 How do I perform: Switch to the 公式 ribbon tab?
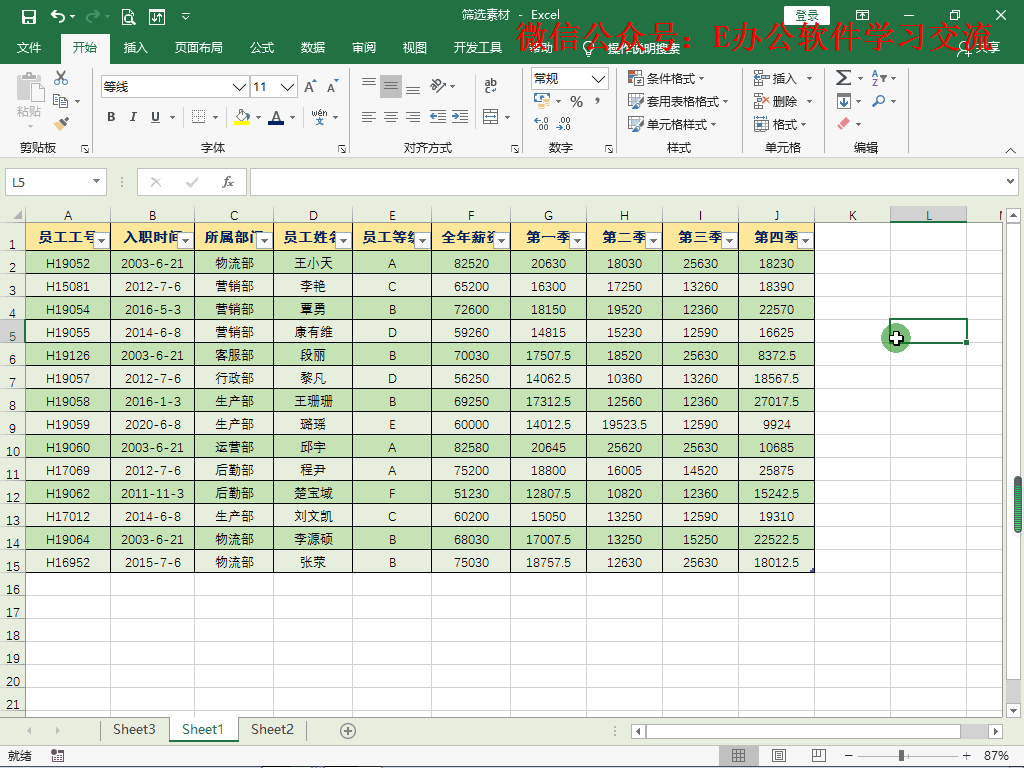(x=262, y=48)
